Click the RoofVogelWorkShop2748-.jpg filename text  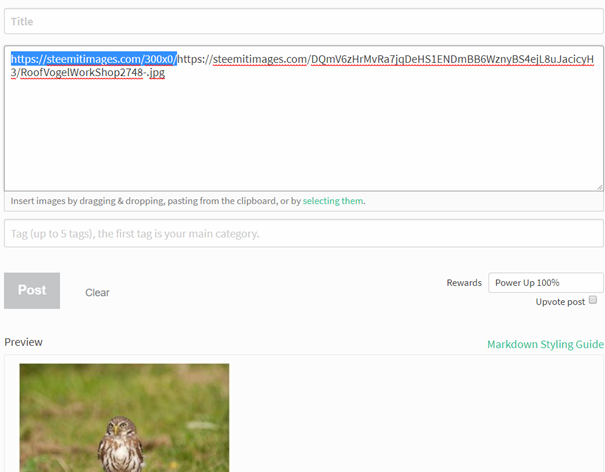point(93,73)
